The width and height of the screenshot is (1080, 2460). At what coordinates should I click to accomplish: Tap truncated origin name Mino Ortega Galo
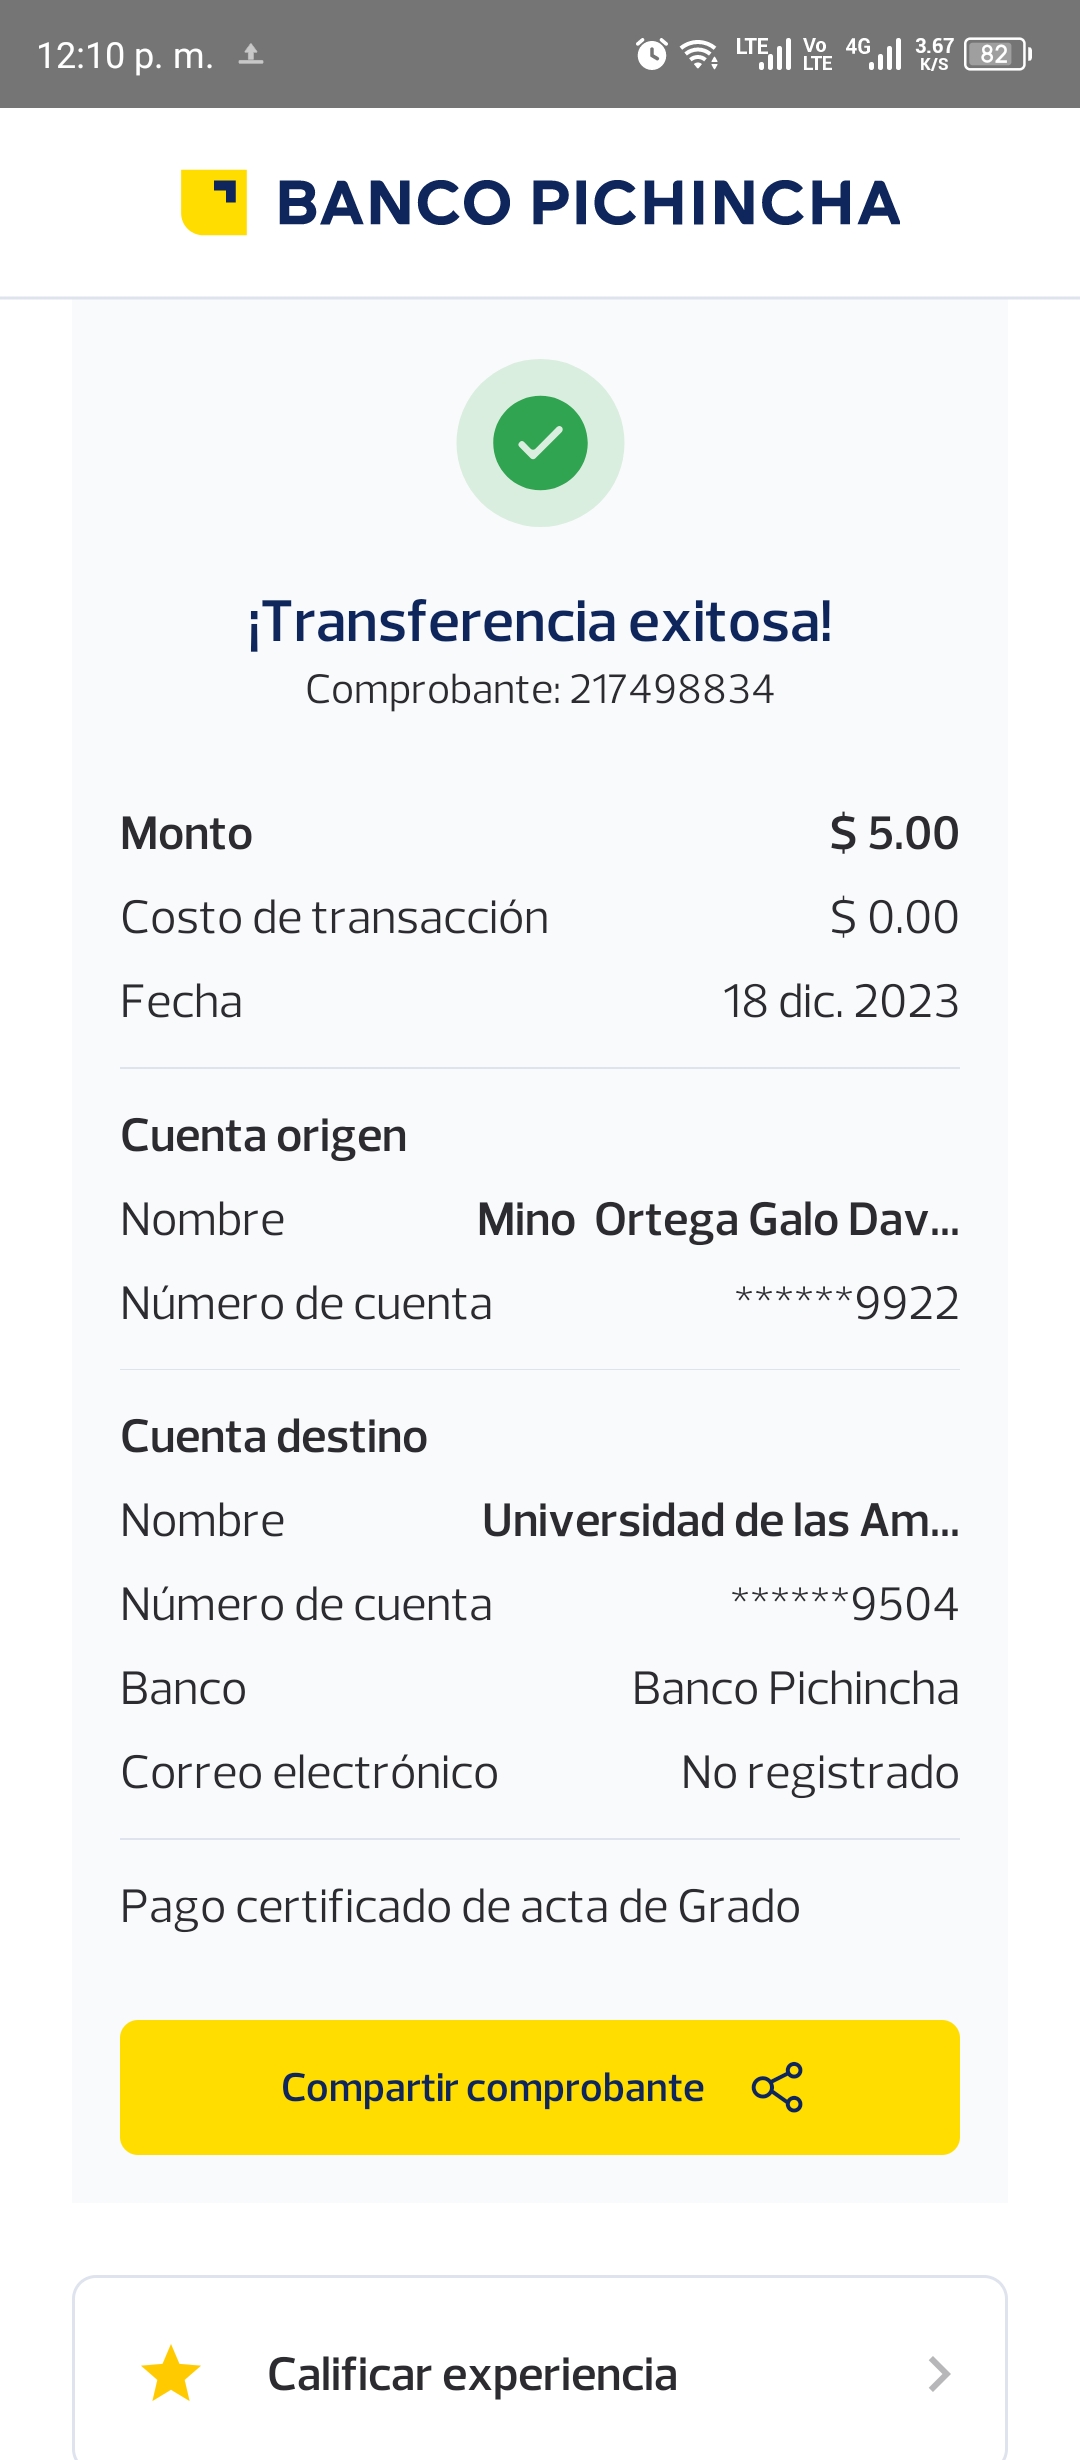tap(717, 1219)
